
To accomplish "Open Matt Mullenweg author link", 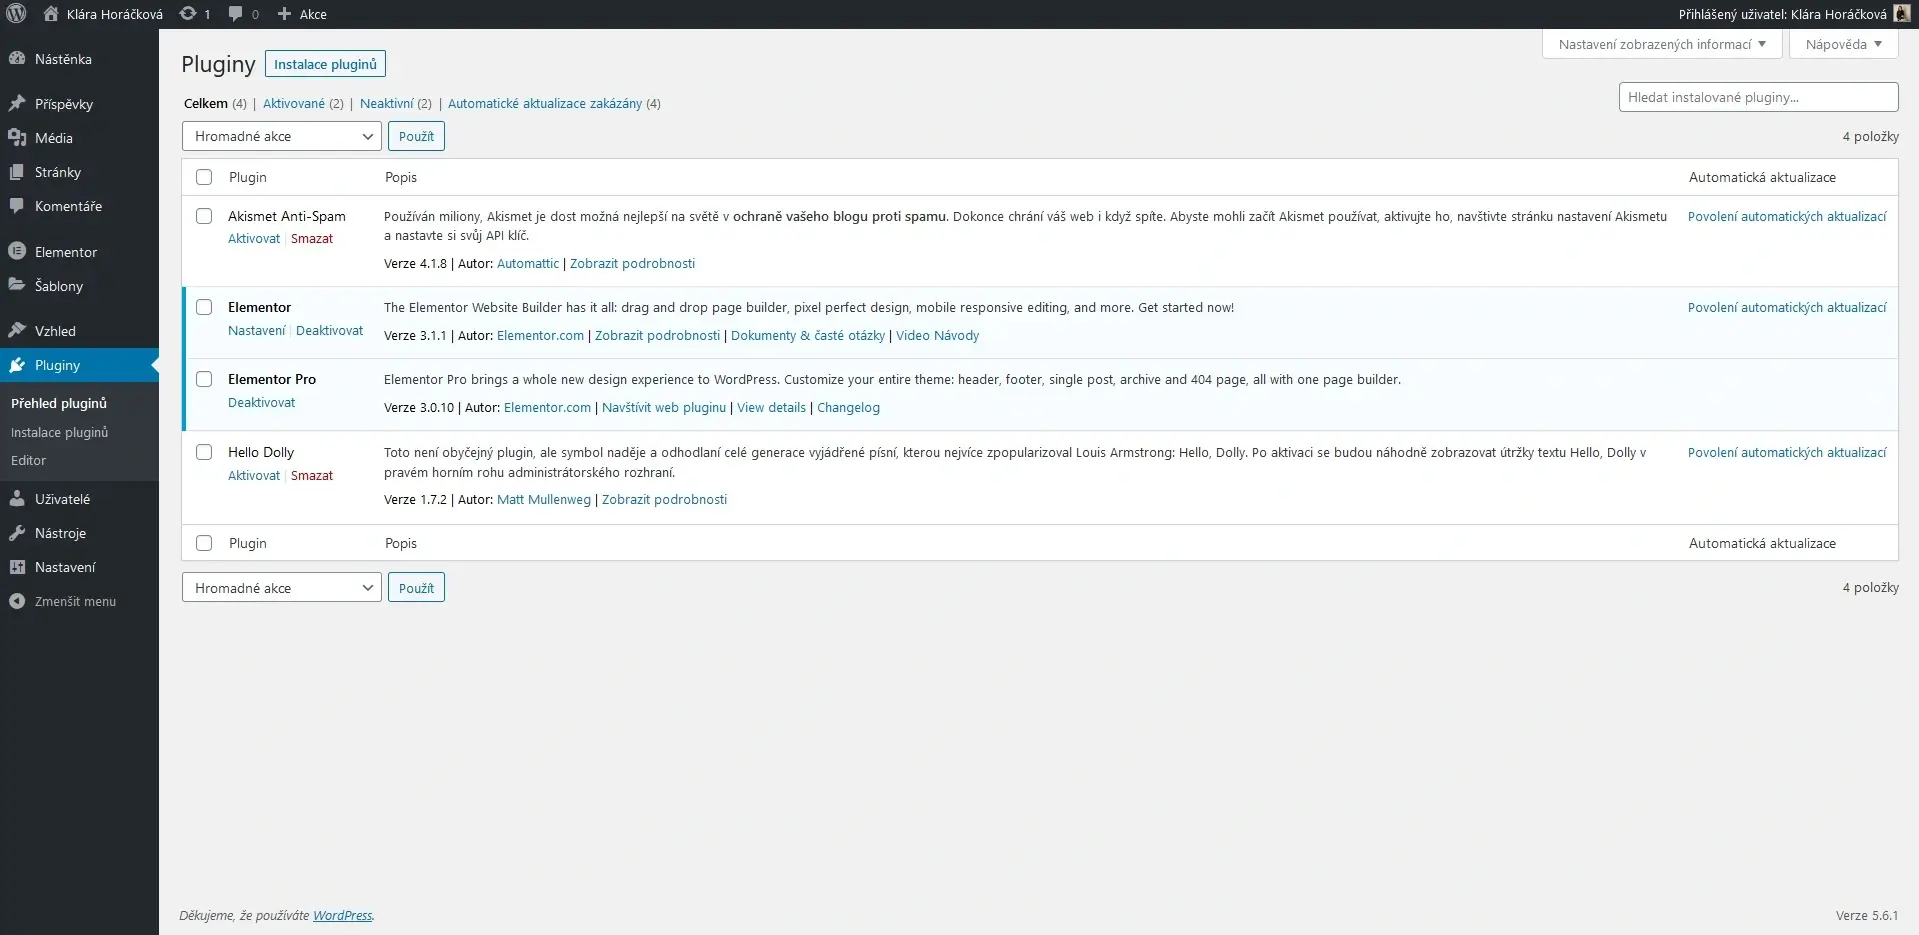I will (x=544, y=499).
